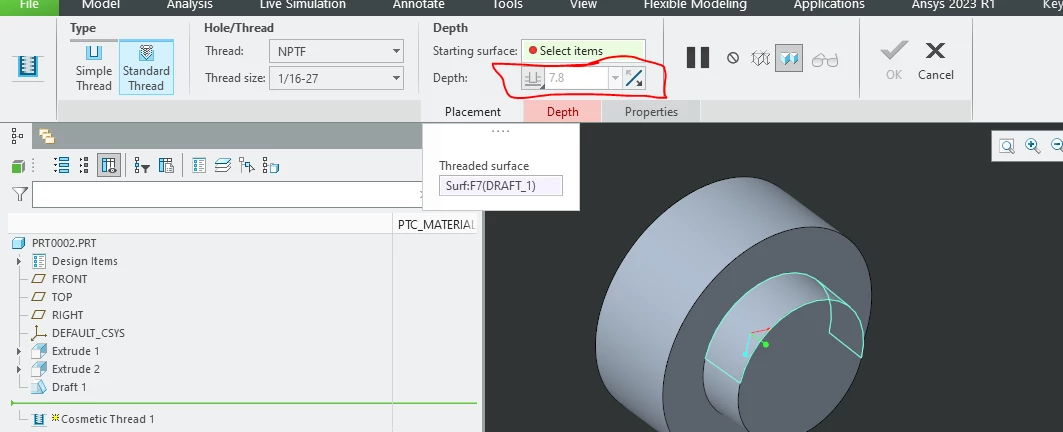Select Cosmetic Thread 1 in the tree
1063x432 pixels.
[x=107, y=419]
